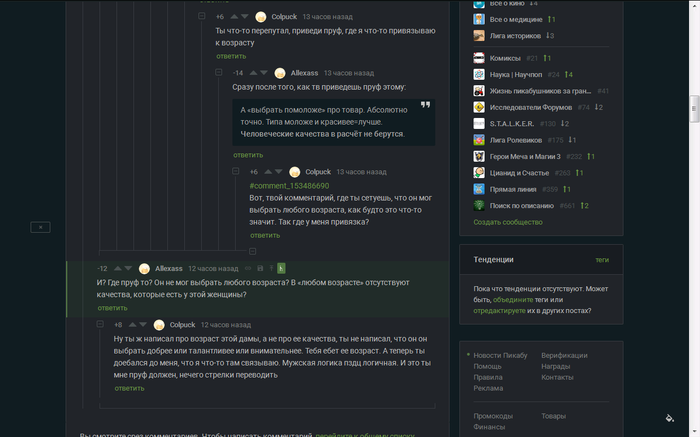Collapse the Allexass -14 comment branch
700x437 pixels.
coord(216,73)
